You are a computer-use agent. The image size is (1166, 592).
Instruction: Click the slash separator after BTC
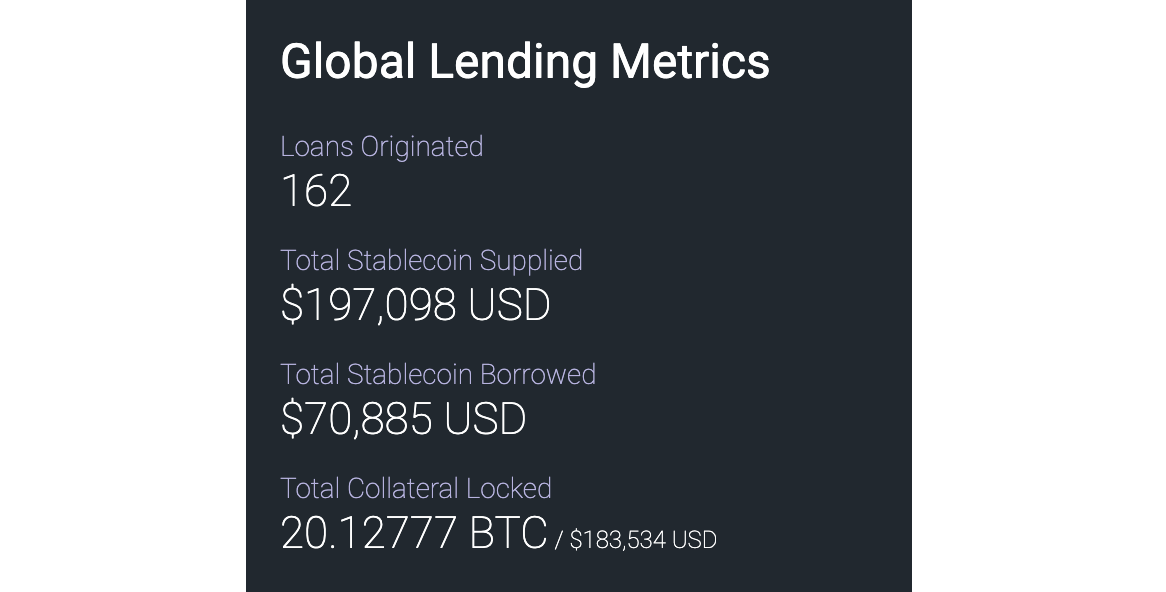[559, 541]
